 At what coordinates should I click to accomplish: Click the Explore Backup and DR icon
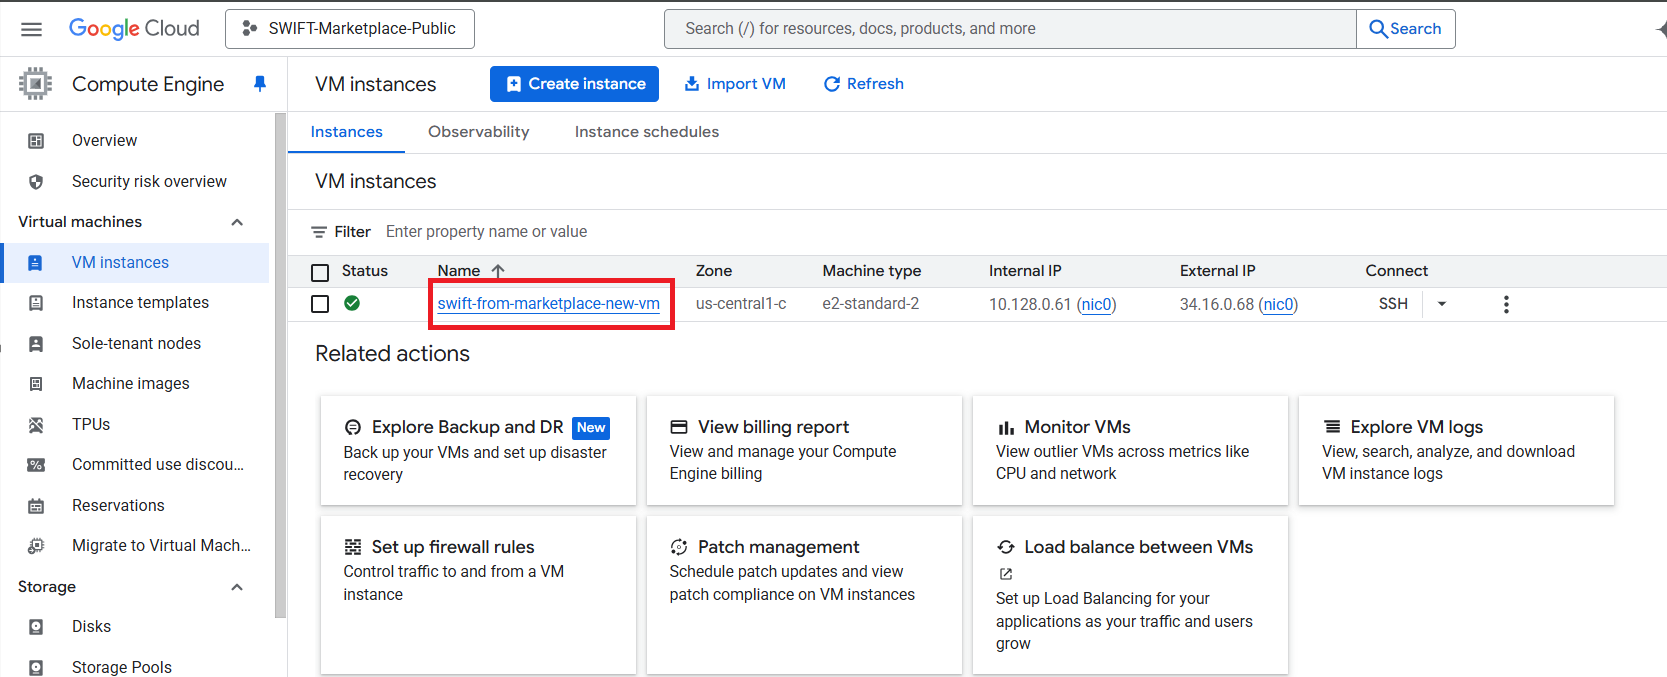353,427
